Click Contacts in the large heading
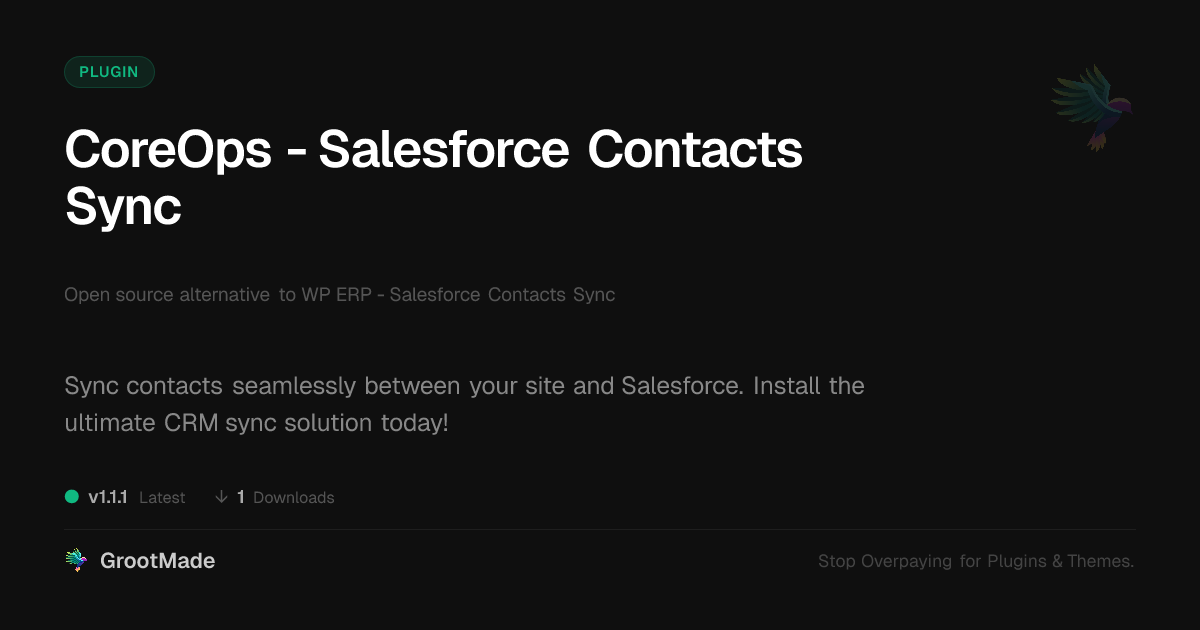 tap(695, 150)
